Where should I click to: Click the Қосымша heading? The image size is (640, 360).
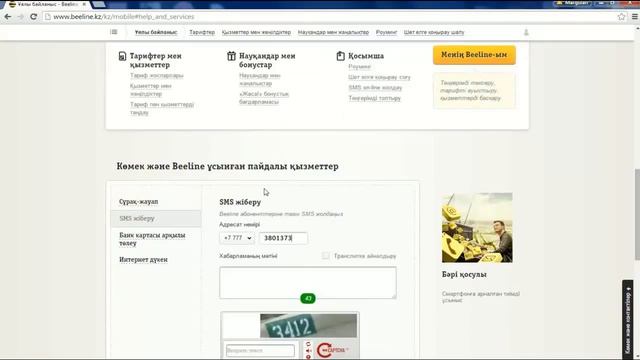click(366, 56)
